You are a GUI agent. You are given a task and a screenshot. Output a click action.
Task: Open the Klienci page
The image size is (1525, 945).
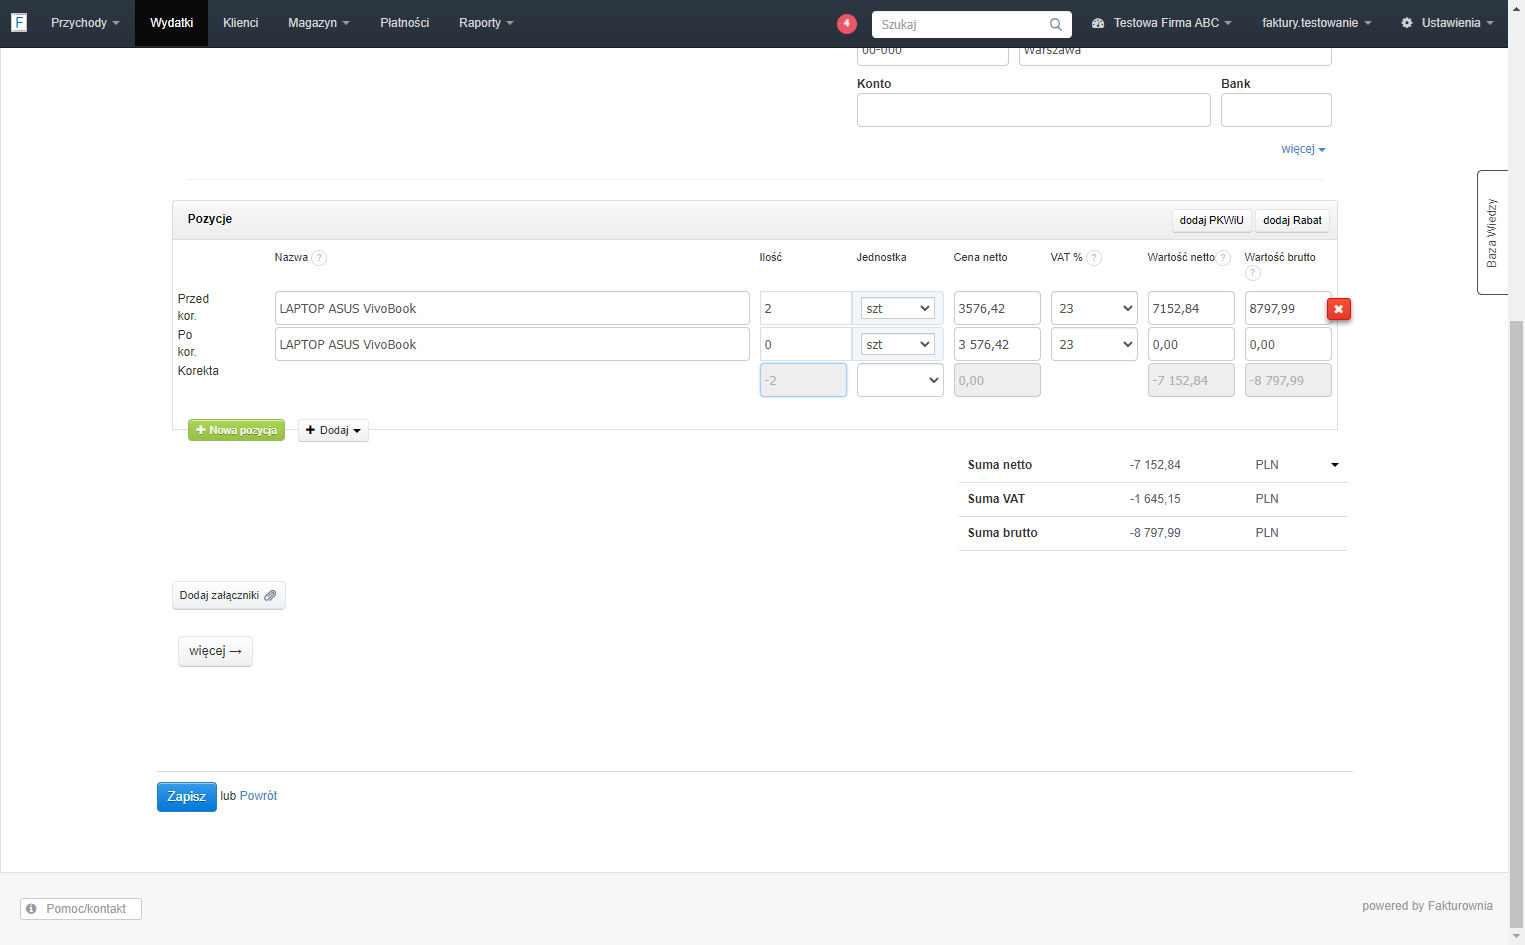[241, 23]
